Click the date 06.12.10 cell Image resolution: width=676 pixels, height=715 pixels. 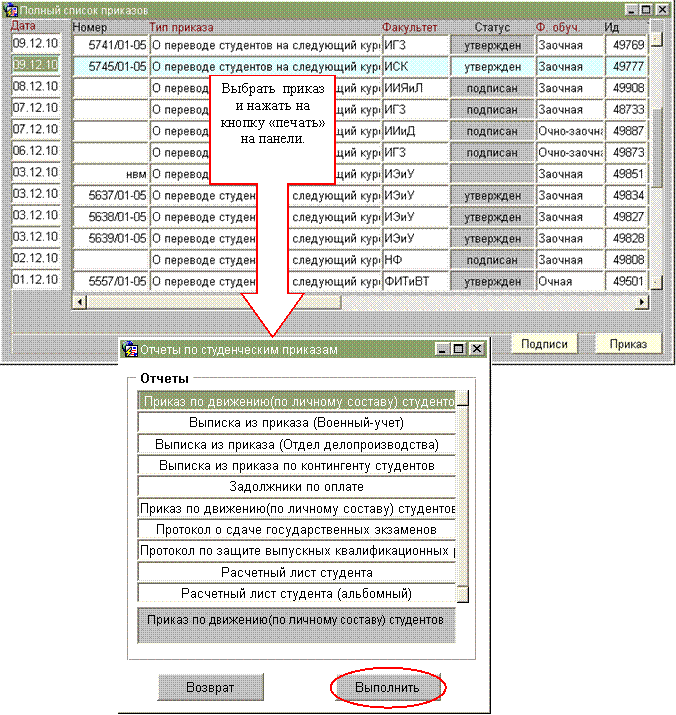[x=36, y=150]
